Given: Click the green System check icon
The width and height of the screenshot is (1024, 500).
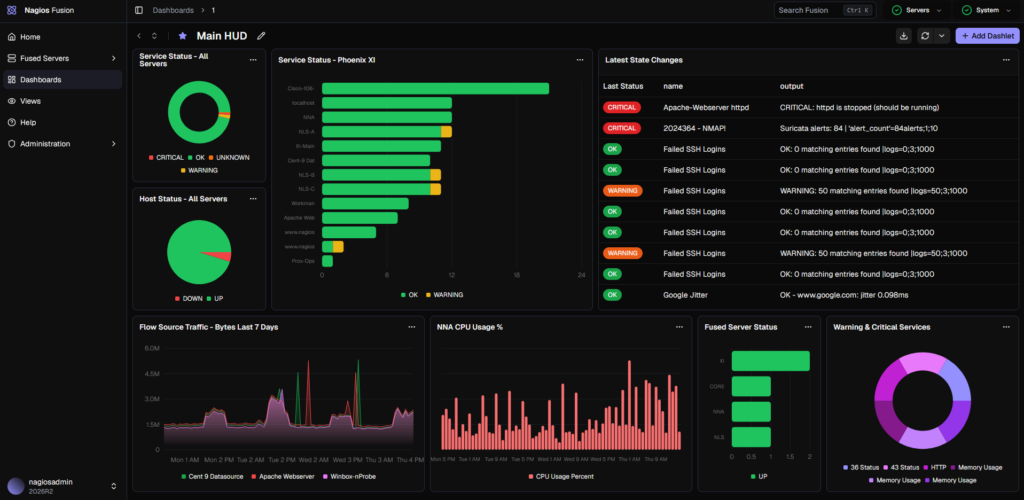Looking at the screenshot, I should tap(966, 10).
